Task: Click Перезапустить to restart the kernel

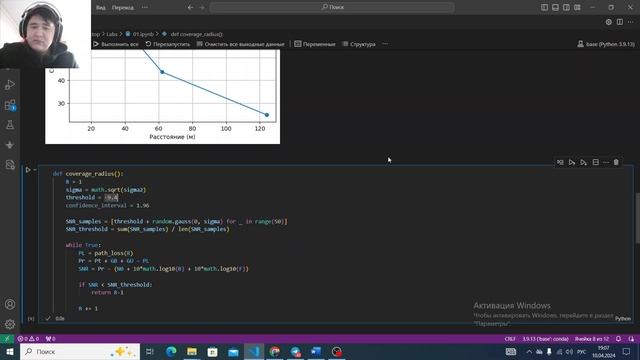Action: (168, 44)
